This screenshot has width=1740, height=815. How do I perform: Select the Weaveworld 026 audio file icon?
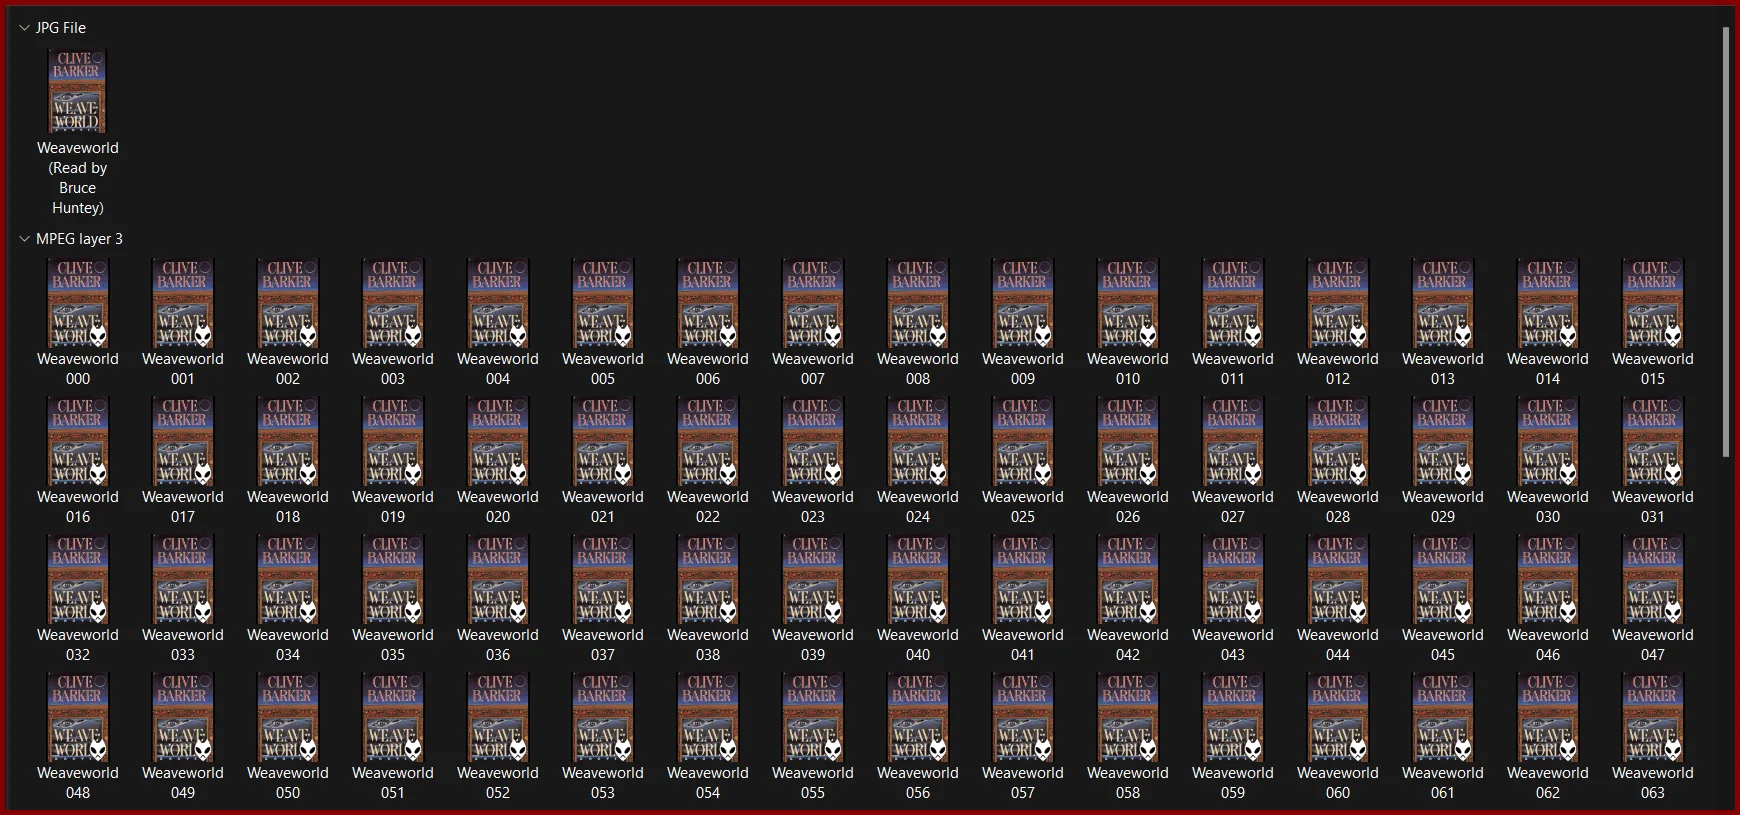pyautogui.click(x=1128, y=441)
